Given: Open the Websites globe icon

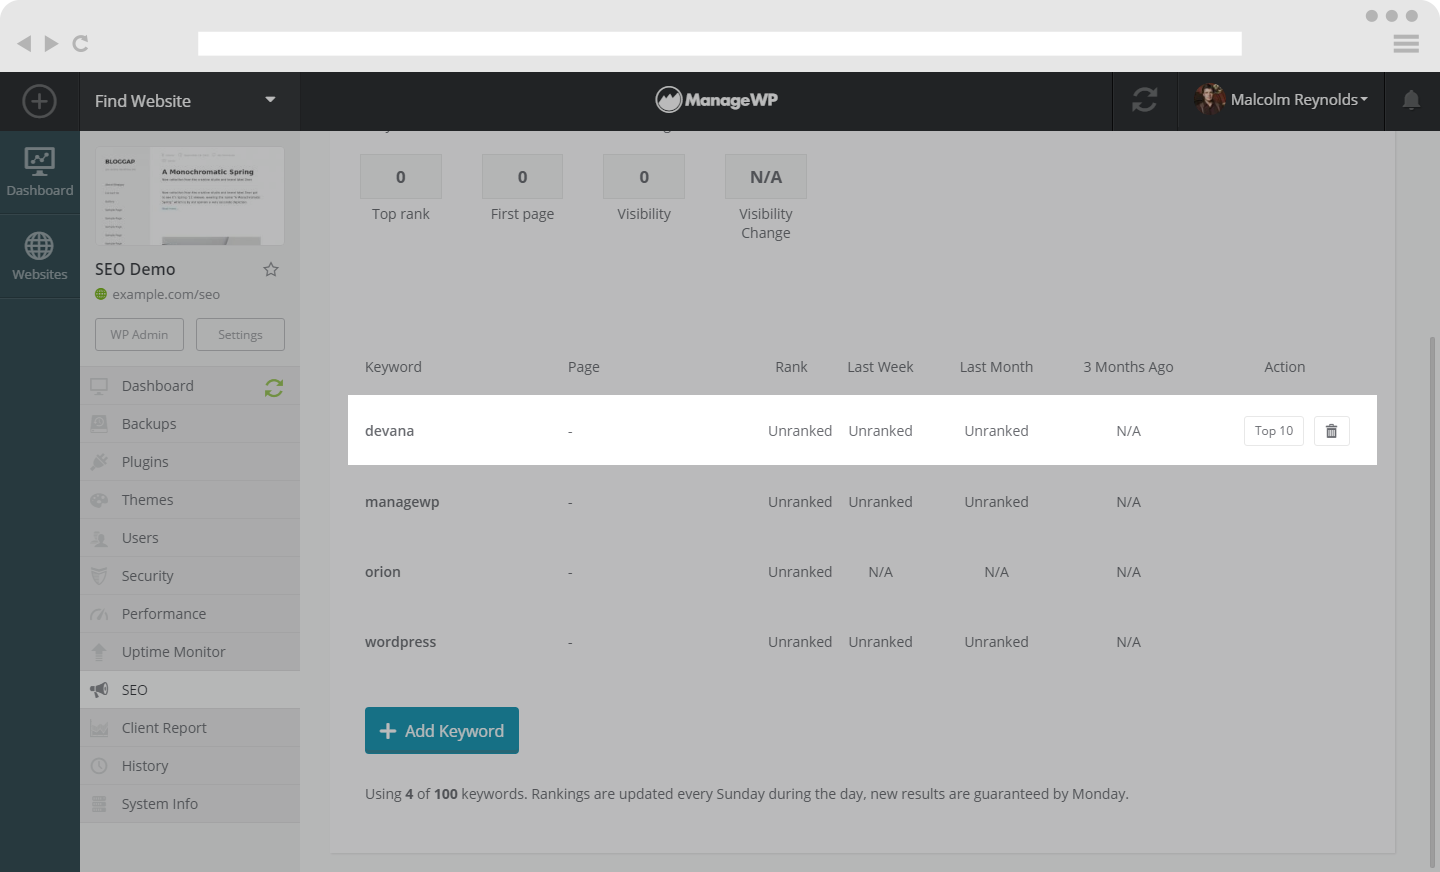Looking at the screenshot, I should click(x=40, y=256).
